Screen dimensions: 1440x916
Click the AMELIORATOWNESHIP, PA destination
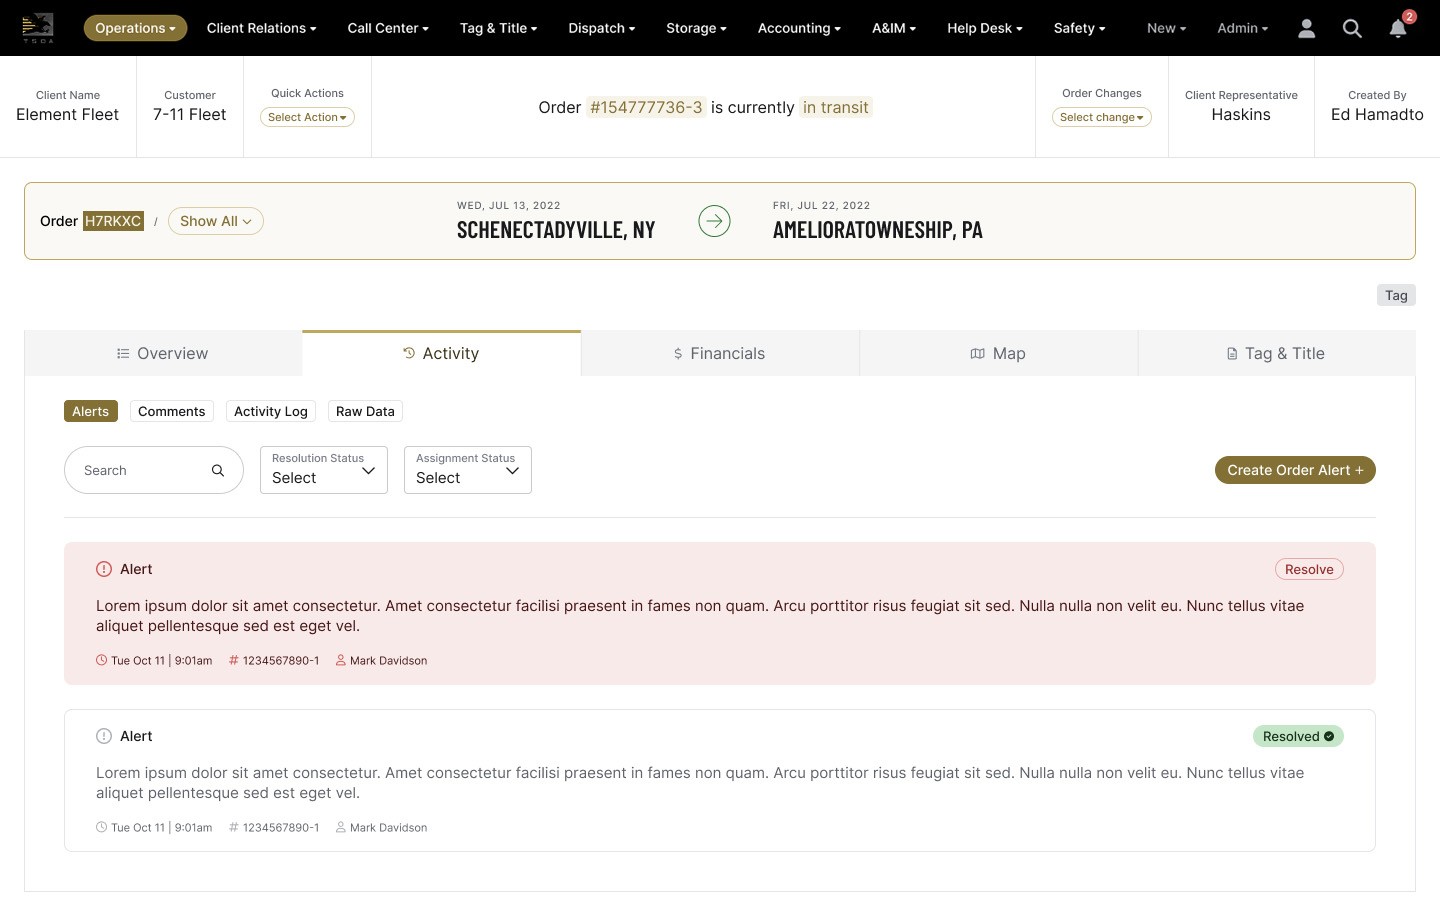[878, 230]
